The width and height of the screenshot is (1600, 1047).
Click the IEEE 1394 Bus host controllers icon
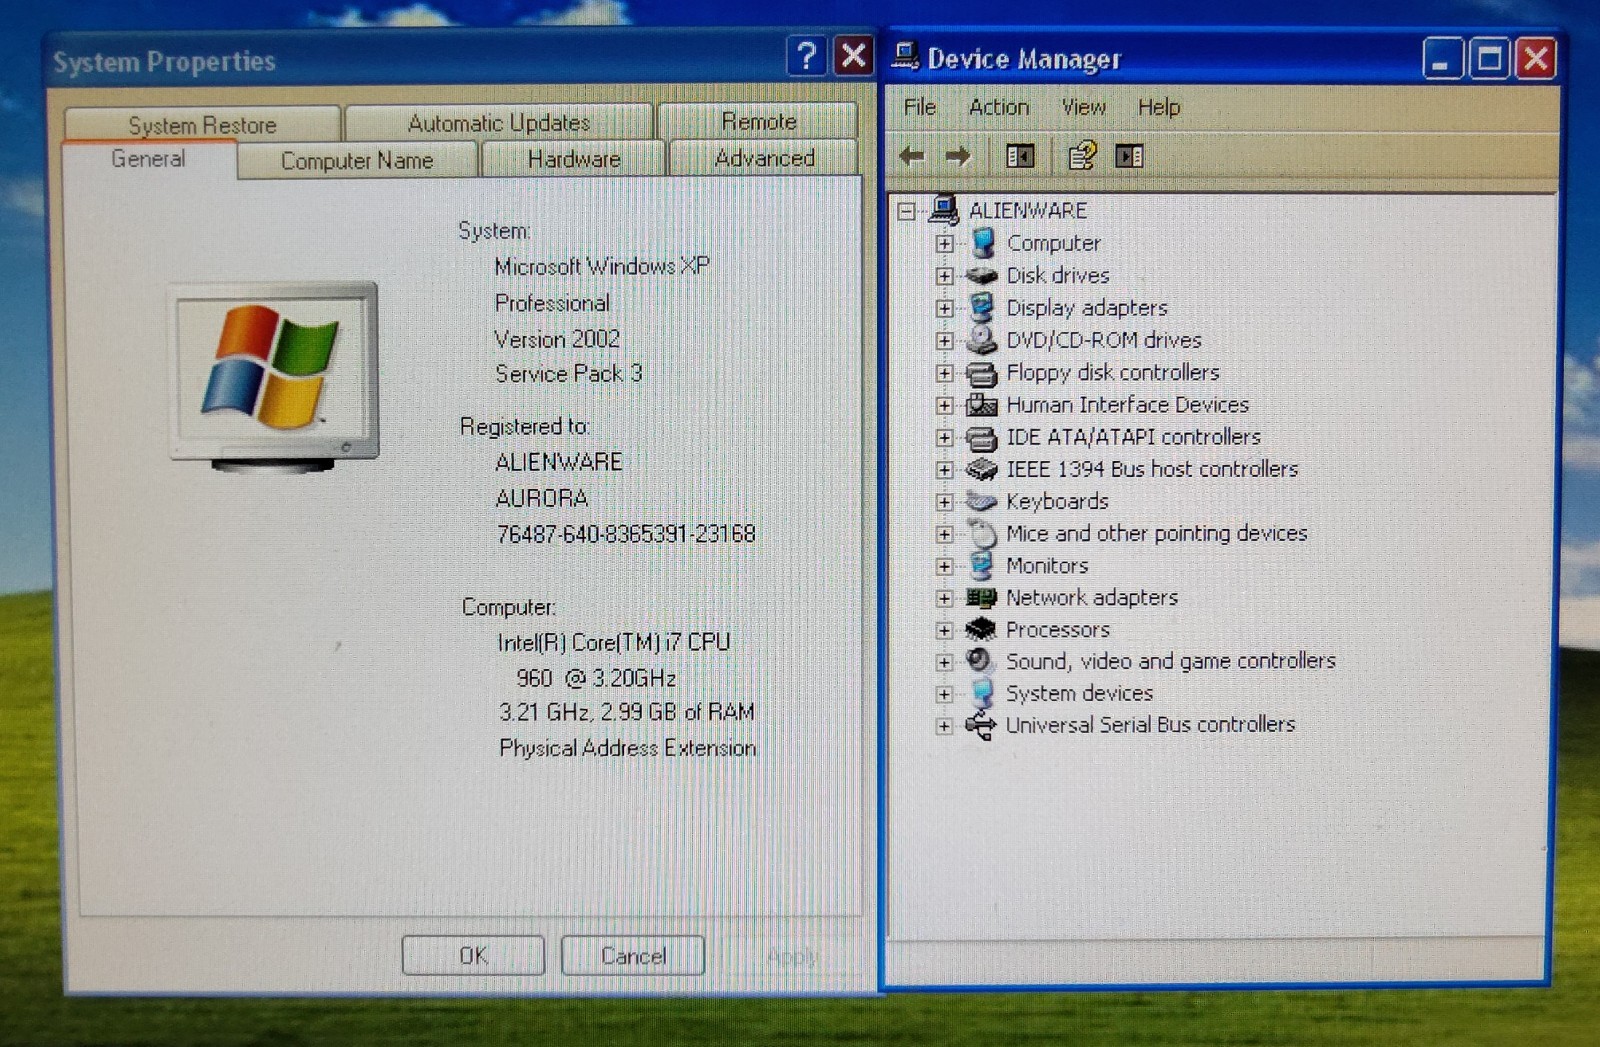(982, 469)
